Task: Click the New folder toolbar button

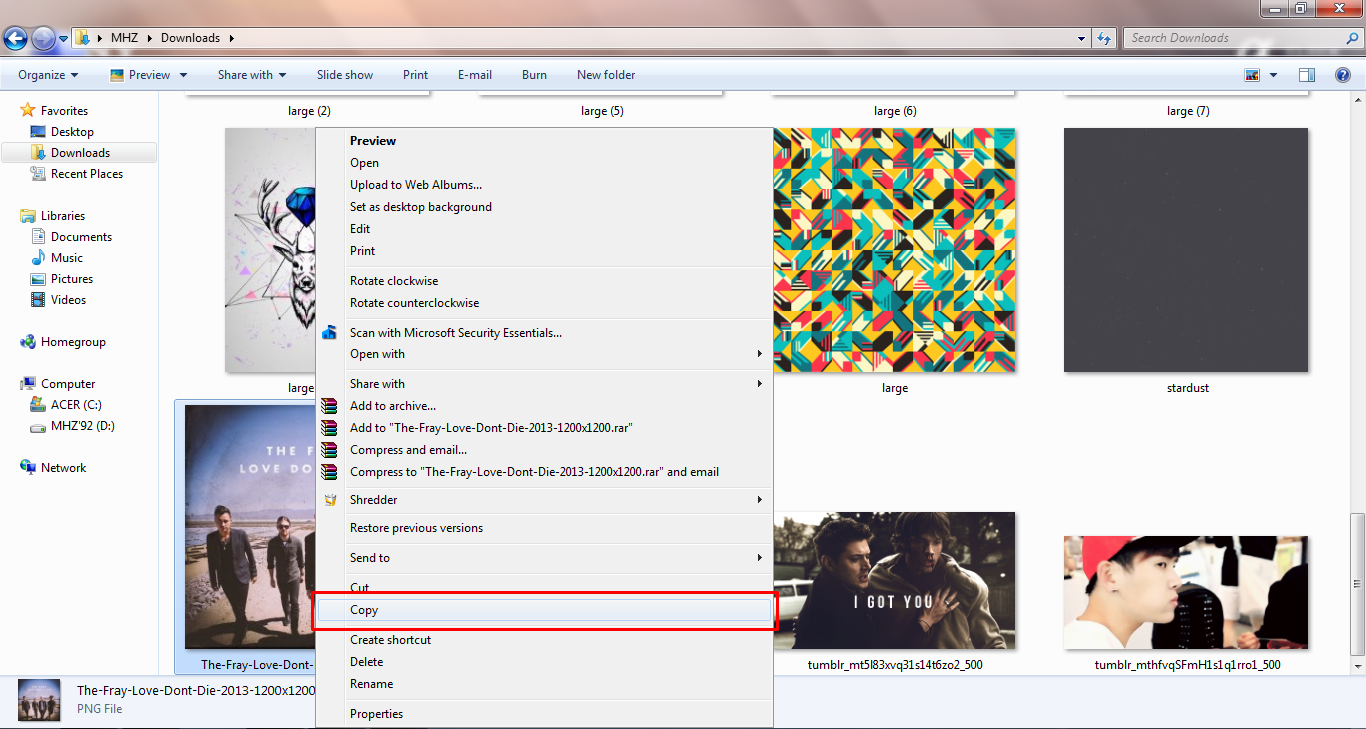Action: point(606,75)
